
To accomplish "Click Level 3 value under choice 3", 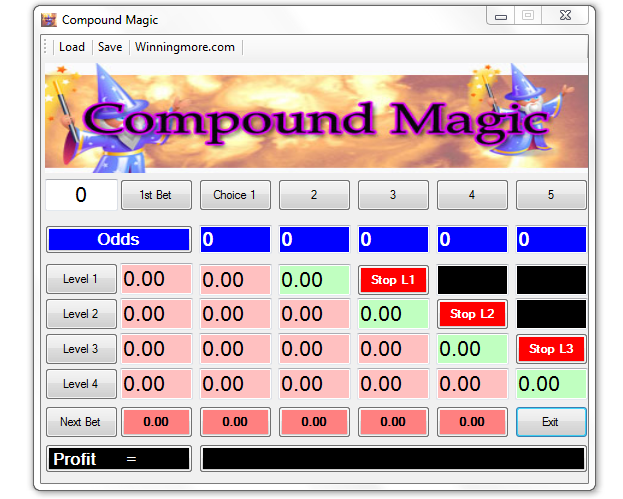I will pos(393,349).
